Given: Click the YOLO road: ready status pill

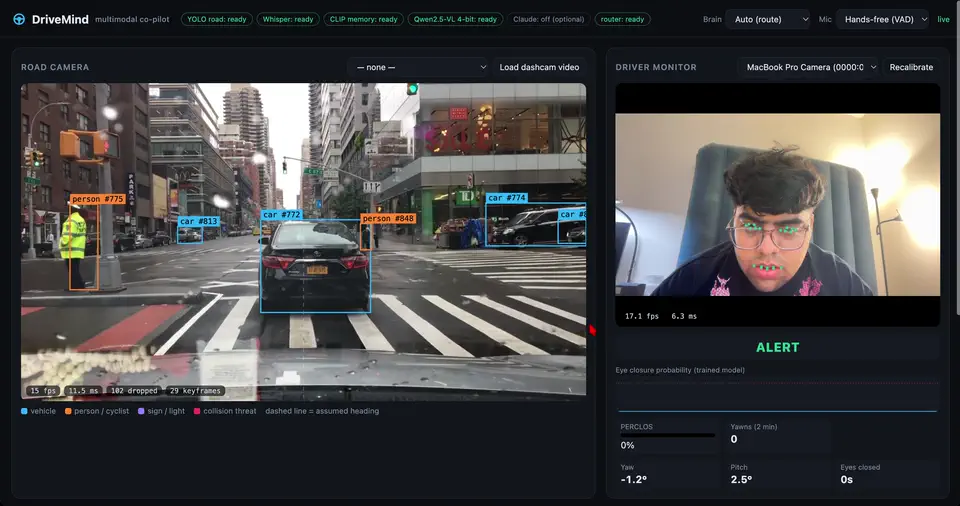Looking at the screenshot, I should pos(217,20).
